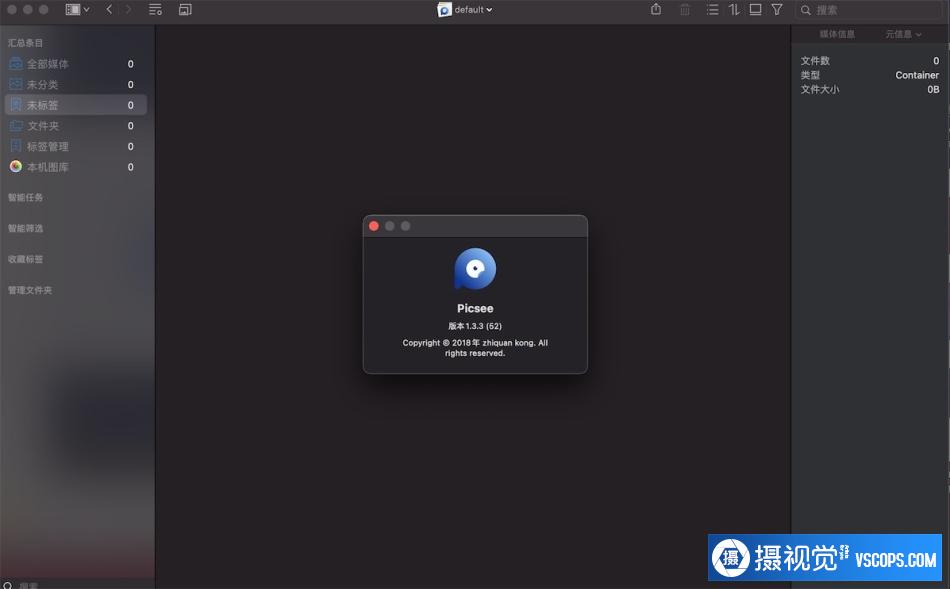
Task: Go forward with the right chevron
Action: pos(128,10)
